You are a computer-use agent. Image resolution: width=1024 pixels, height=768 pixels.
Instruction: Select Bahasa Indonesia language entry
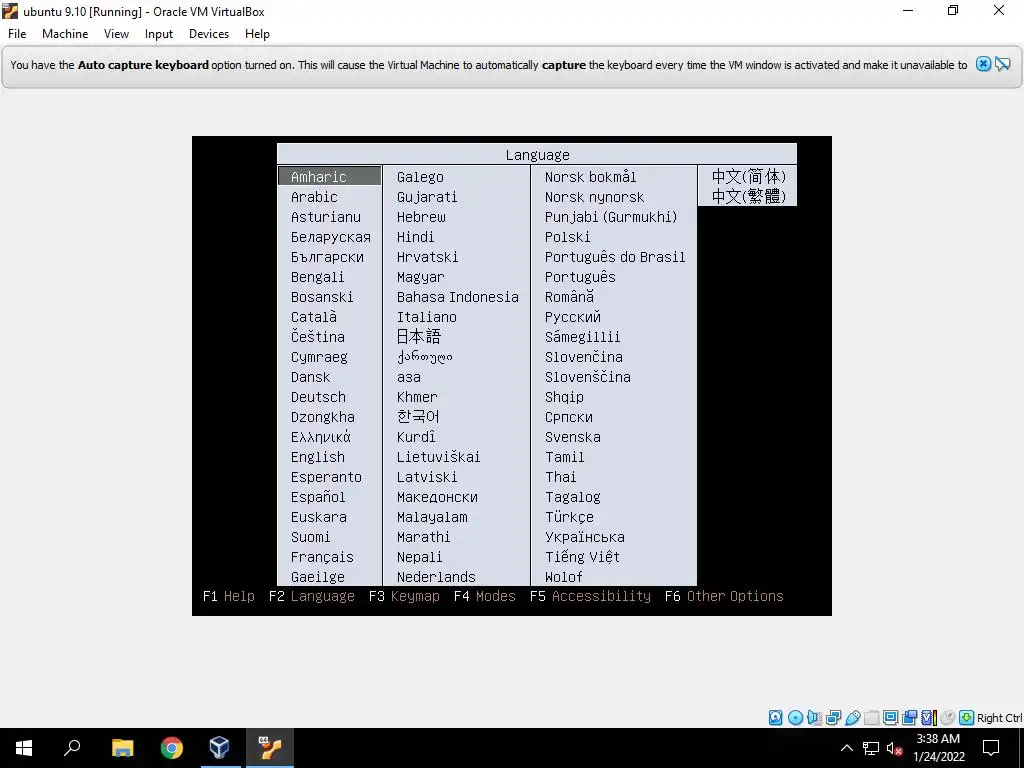point(458,296)
